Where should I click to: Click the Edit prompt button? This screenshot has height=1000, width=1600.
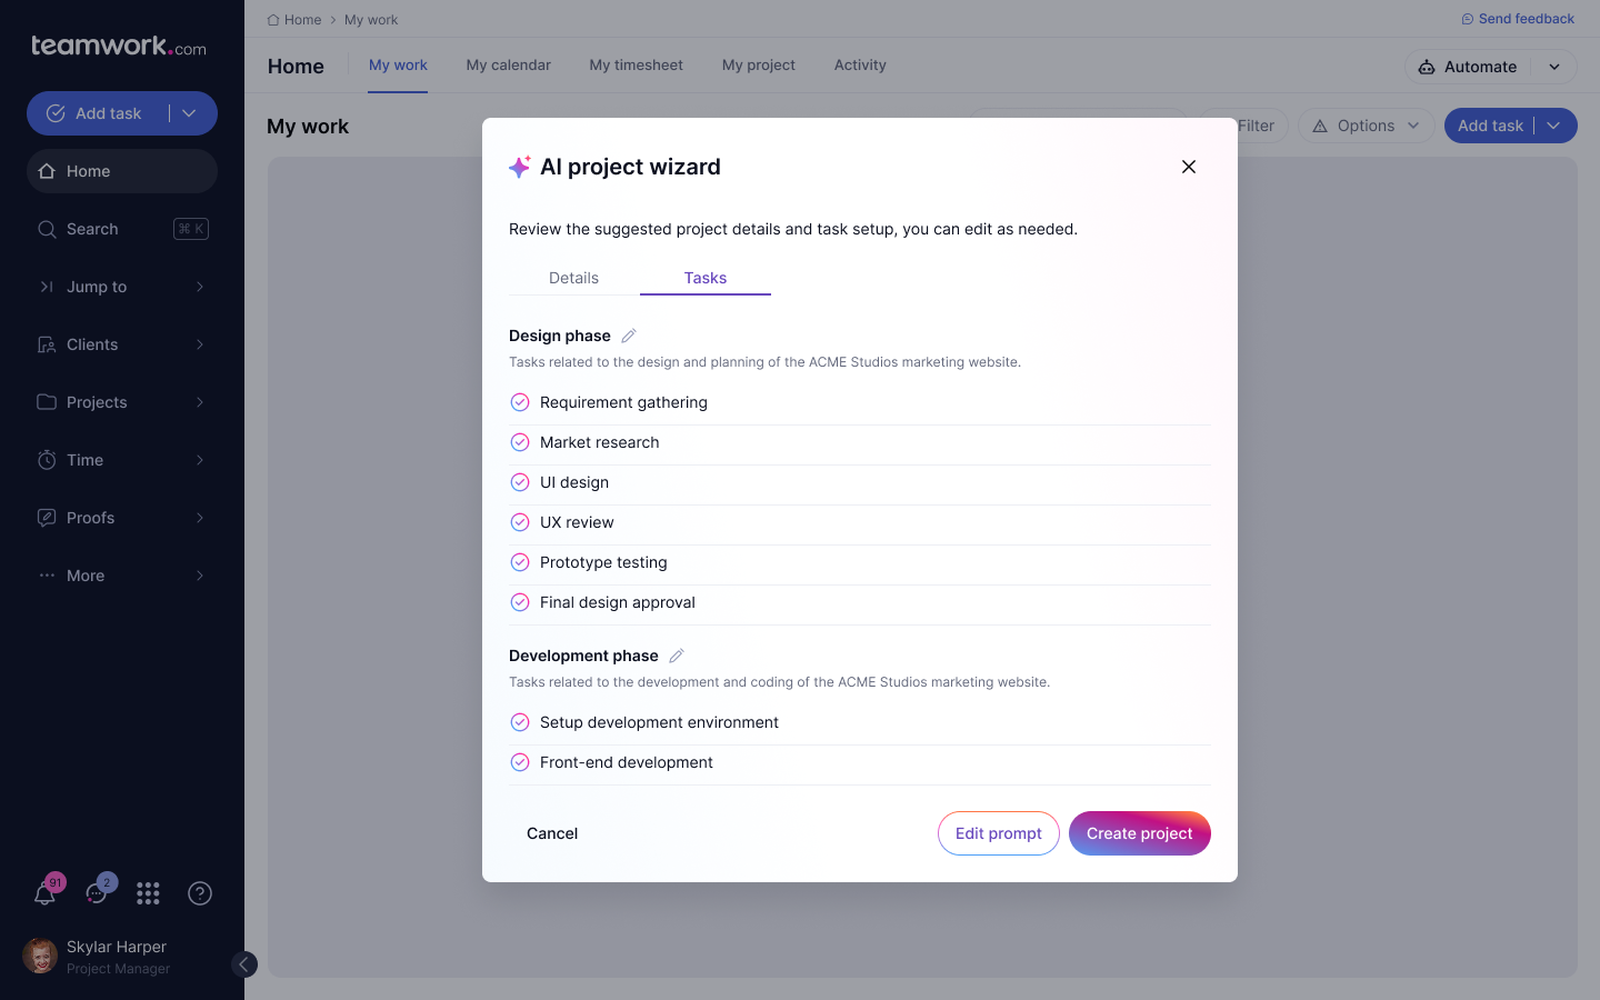coord(998,833)
